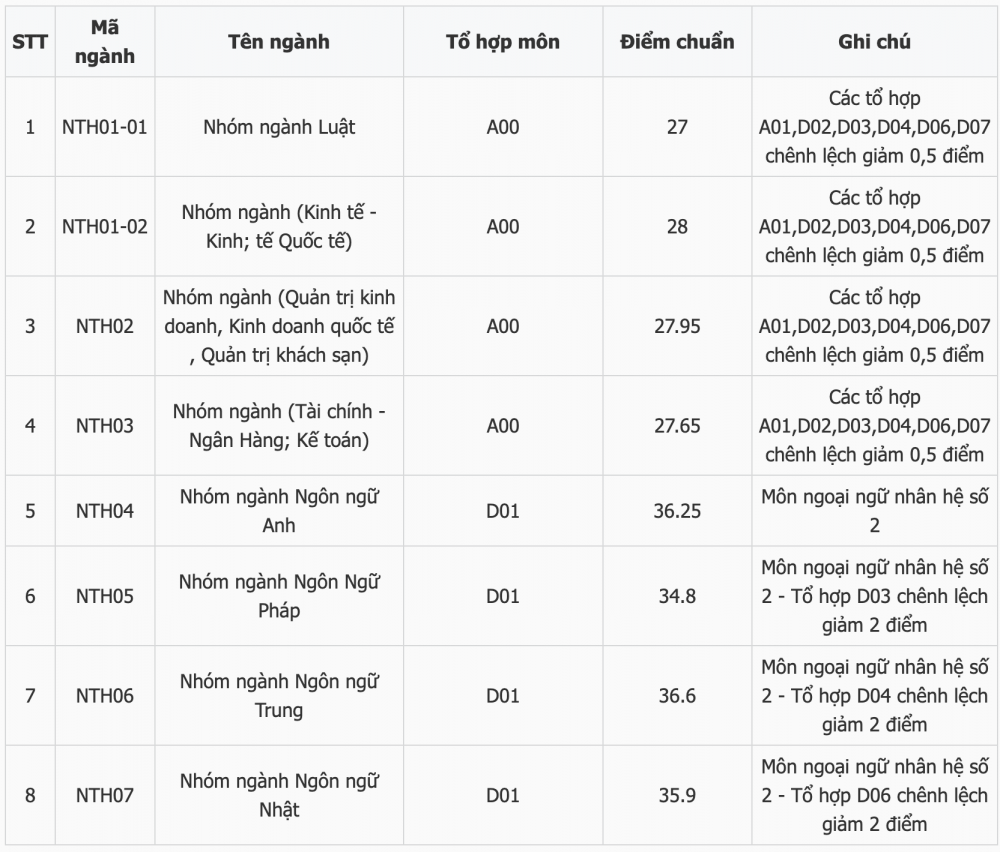Viewport: 1000px width, 852px height.
Task: Select the Mã ngành column header
Action: (105, 42)
